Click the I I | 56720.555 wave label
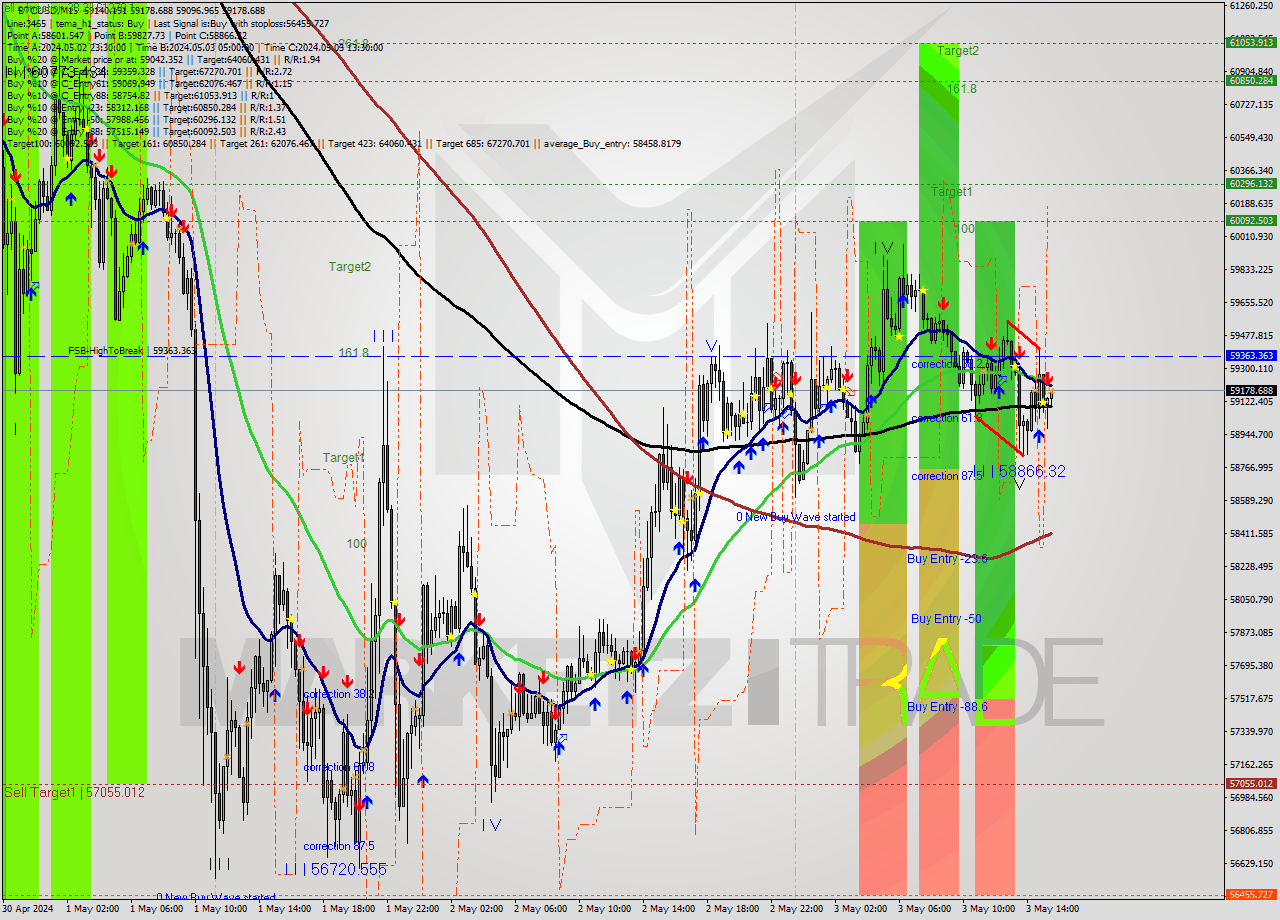This screenshot has width=1280, height=920. (334, 870)
